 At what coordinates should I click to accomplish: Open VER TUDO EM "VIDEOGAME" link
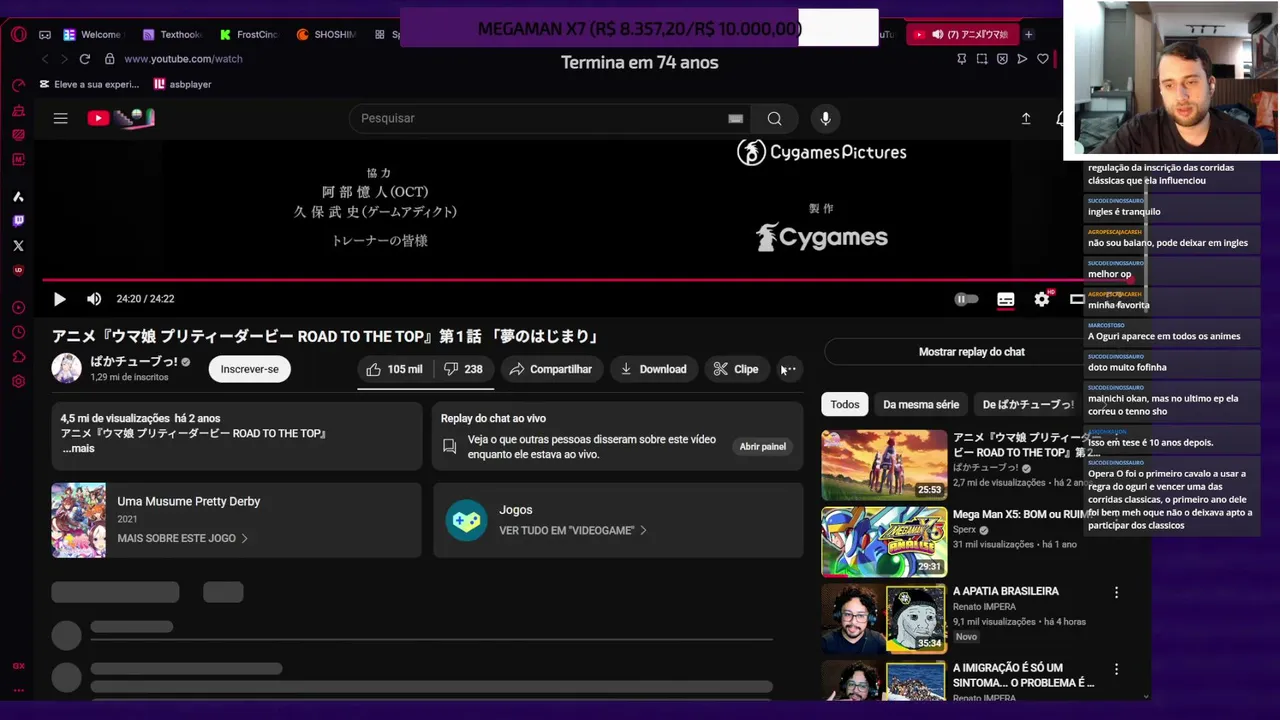pos(573,530)
